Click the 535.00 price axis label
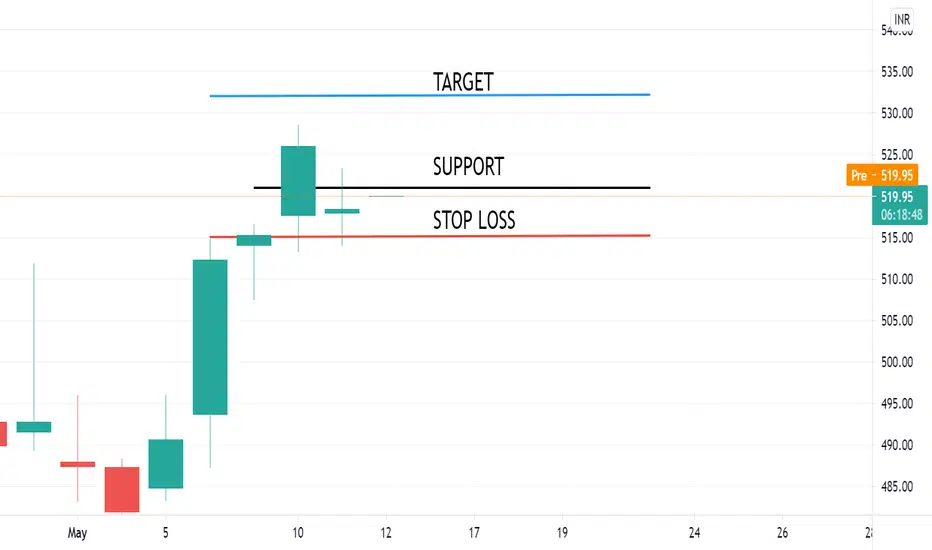This screenshot has width=932, height=550. point(897,72)
